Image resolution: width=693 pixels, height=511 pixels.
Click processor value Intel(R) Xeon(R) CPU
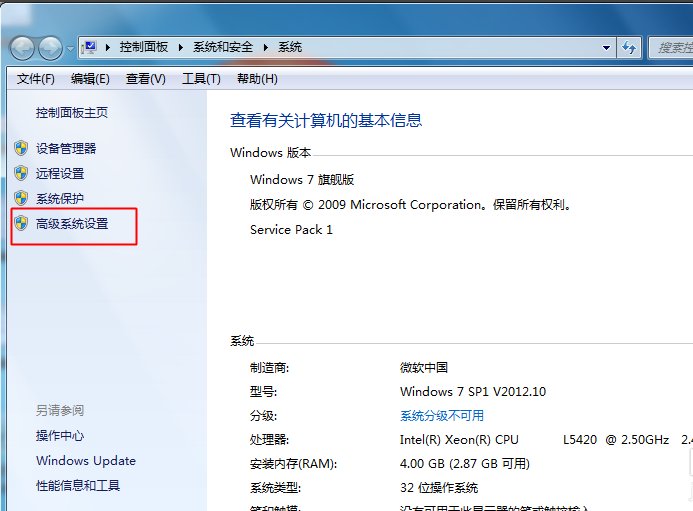coord(459,440)
